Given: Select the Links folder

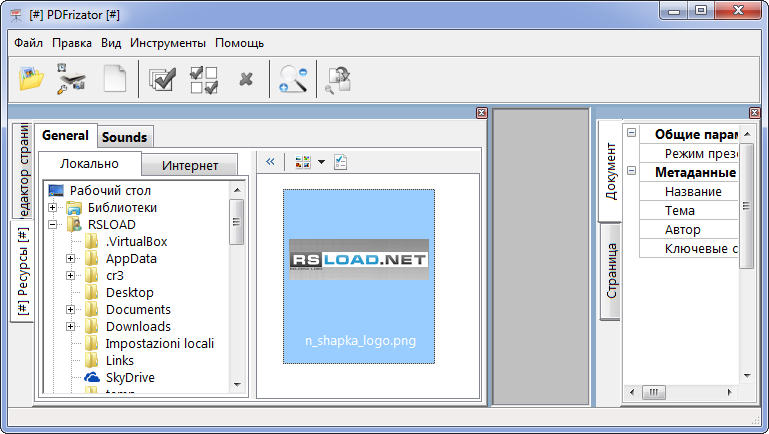Looking at the screenshot, I should 120,360.
